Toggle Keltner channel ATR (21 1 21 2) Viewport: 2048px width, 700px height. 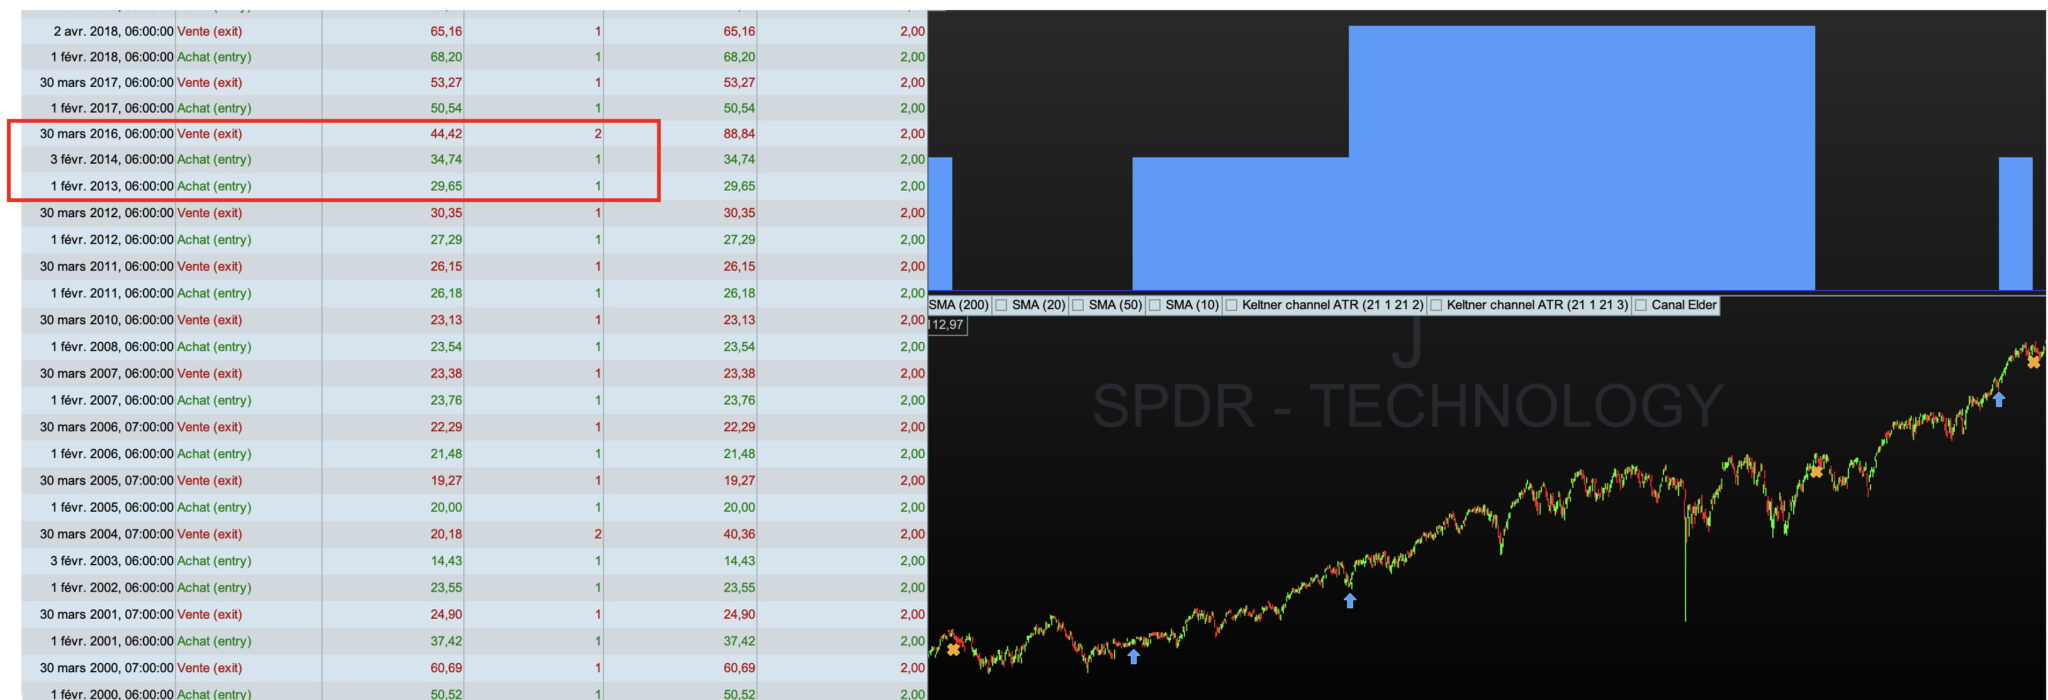click(1232, 305)
